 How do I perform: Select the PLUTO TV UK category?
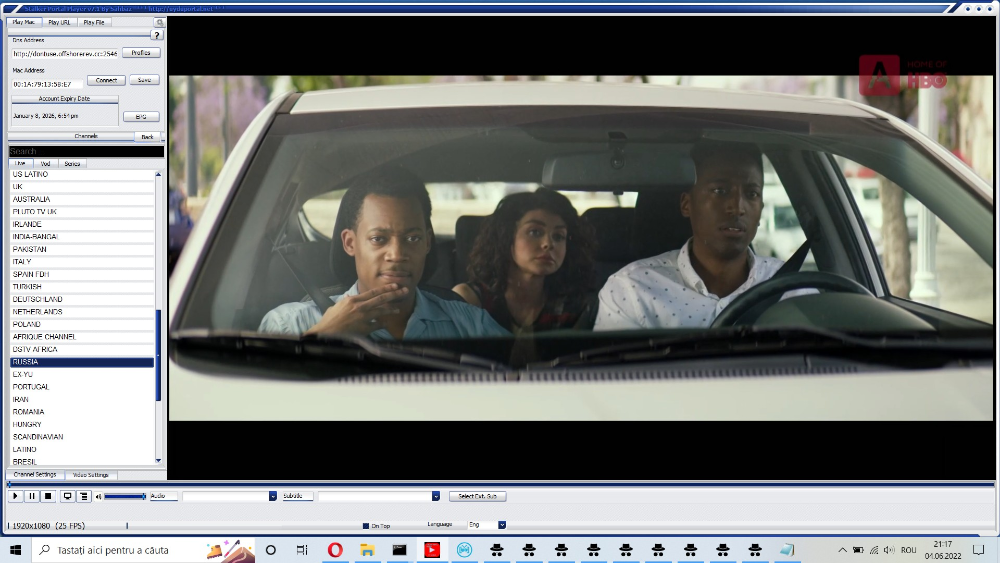[x=82, y=212]
